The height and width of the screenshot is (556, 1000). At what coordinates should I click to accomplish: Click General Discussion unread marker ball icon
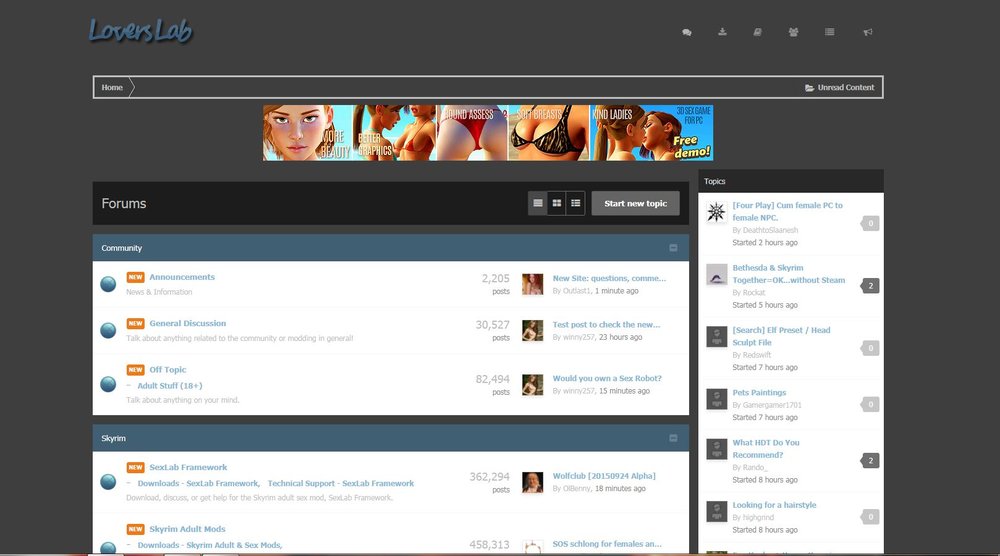[108, 330]
